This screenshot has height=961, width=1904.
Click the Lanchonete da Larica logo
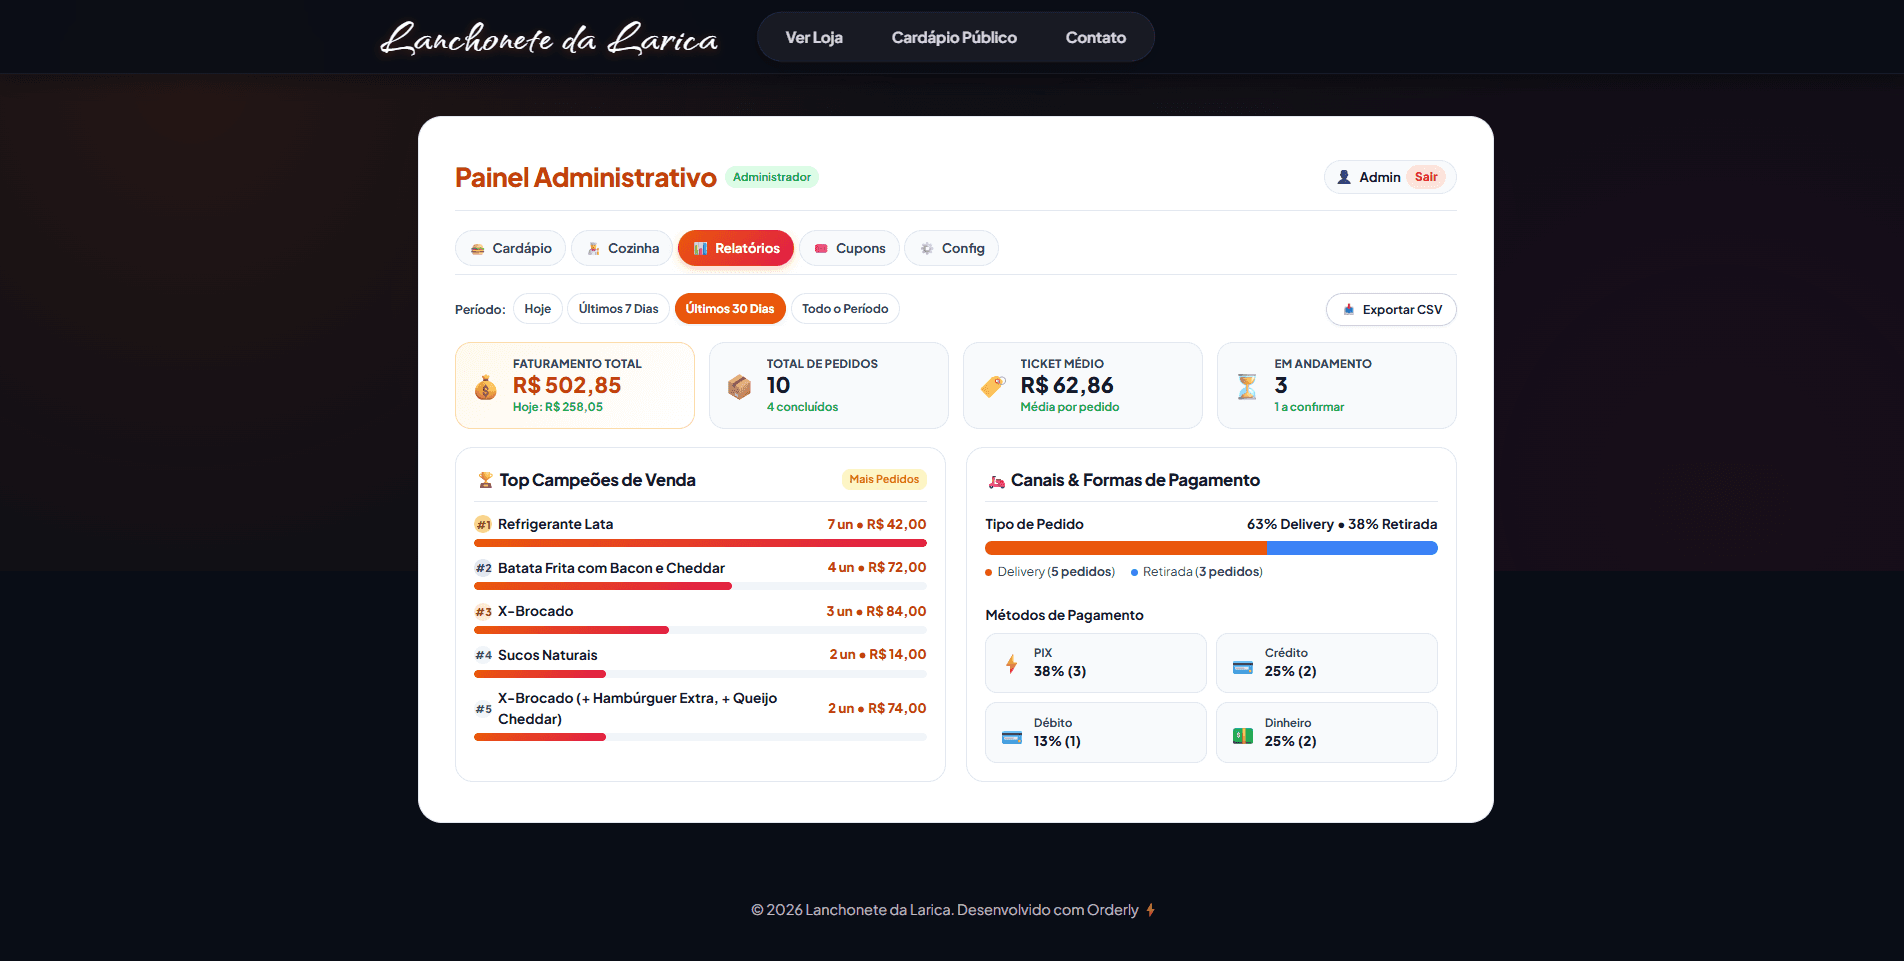(549, 38)
